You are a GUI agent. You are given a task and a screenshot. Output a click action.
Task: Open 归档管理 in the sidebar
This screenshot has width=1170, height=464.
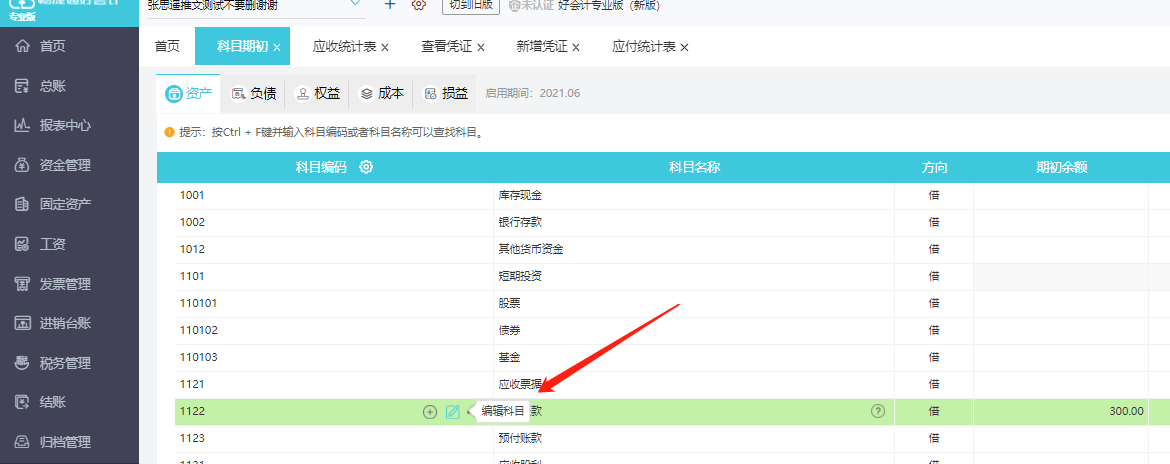[53, 442]
